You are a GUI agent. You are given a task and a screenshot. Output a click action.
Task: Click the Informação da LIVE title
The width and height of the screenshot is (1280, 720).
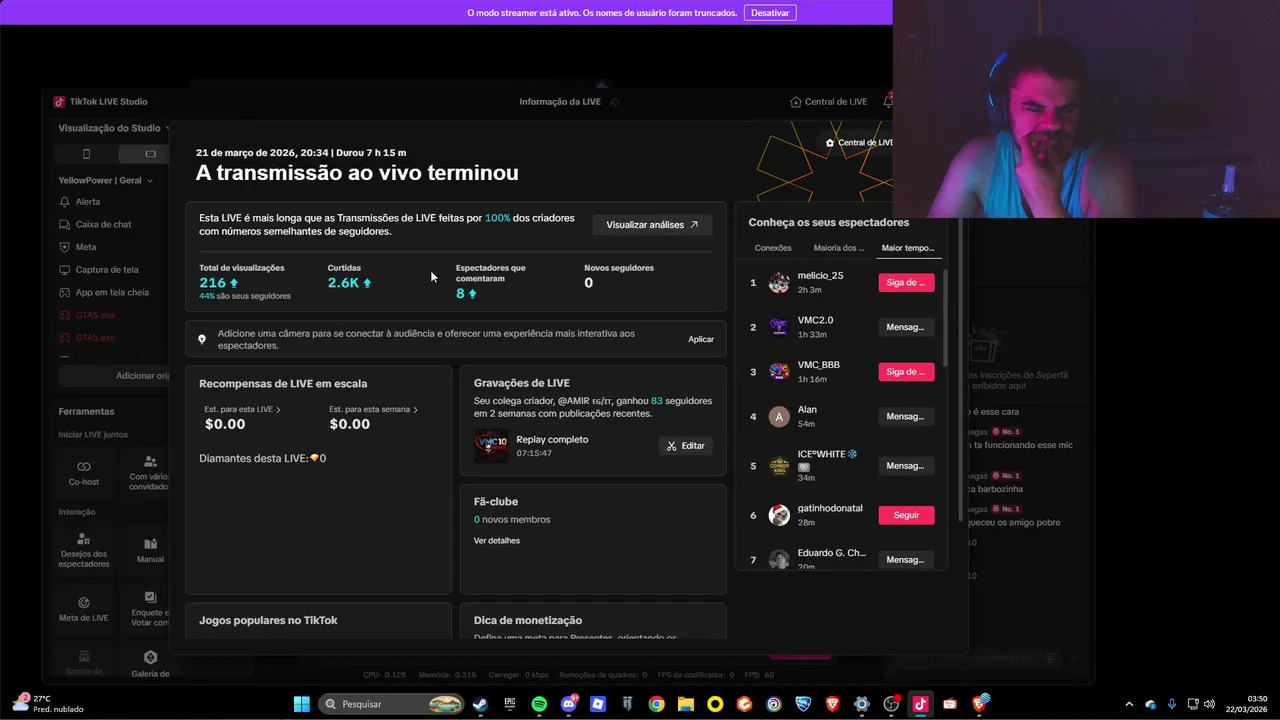(x=560, y=102)
